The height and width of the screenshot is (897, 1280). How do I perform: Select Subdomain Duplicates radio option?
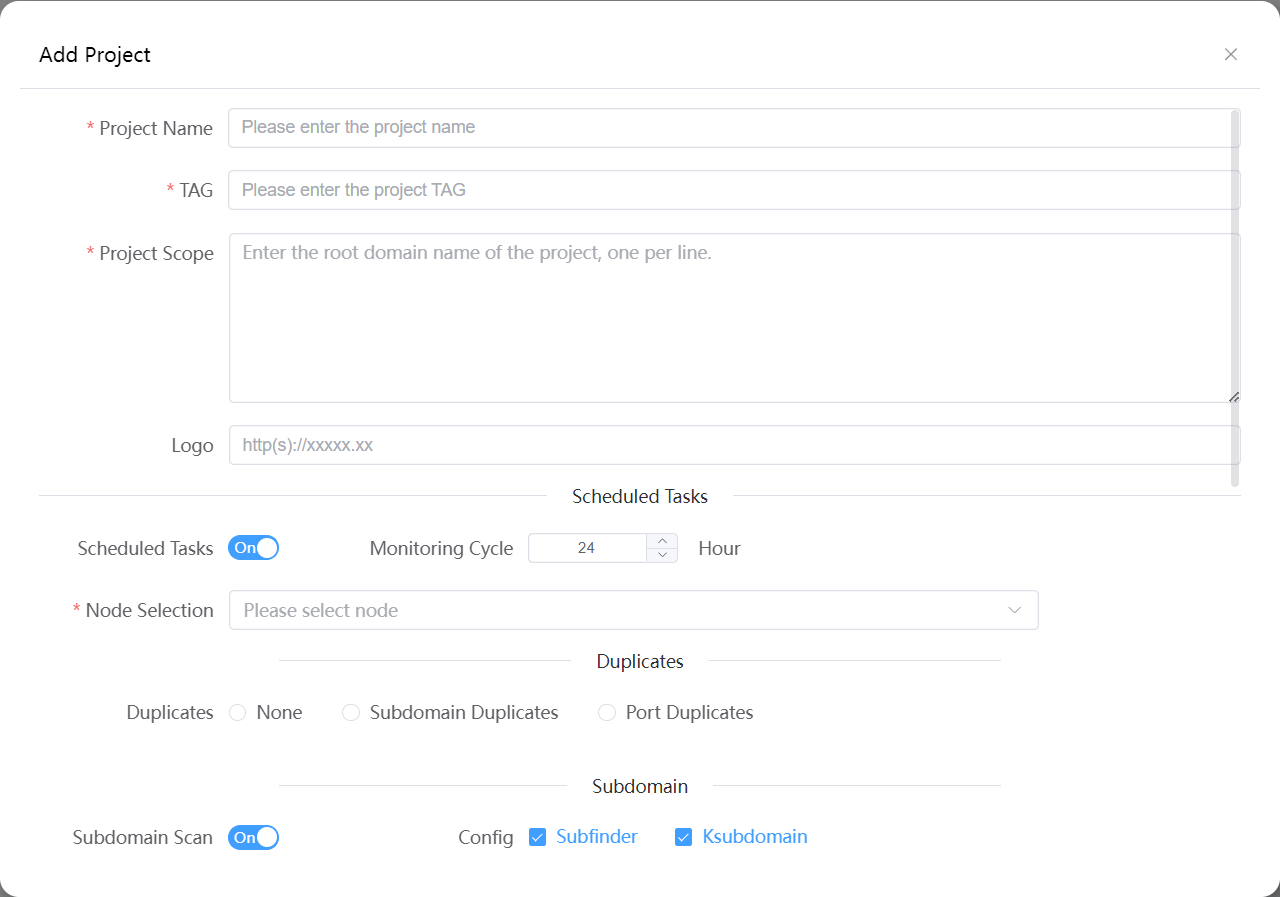click(x=351, y=713)
